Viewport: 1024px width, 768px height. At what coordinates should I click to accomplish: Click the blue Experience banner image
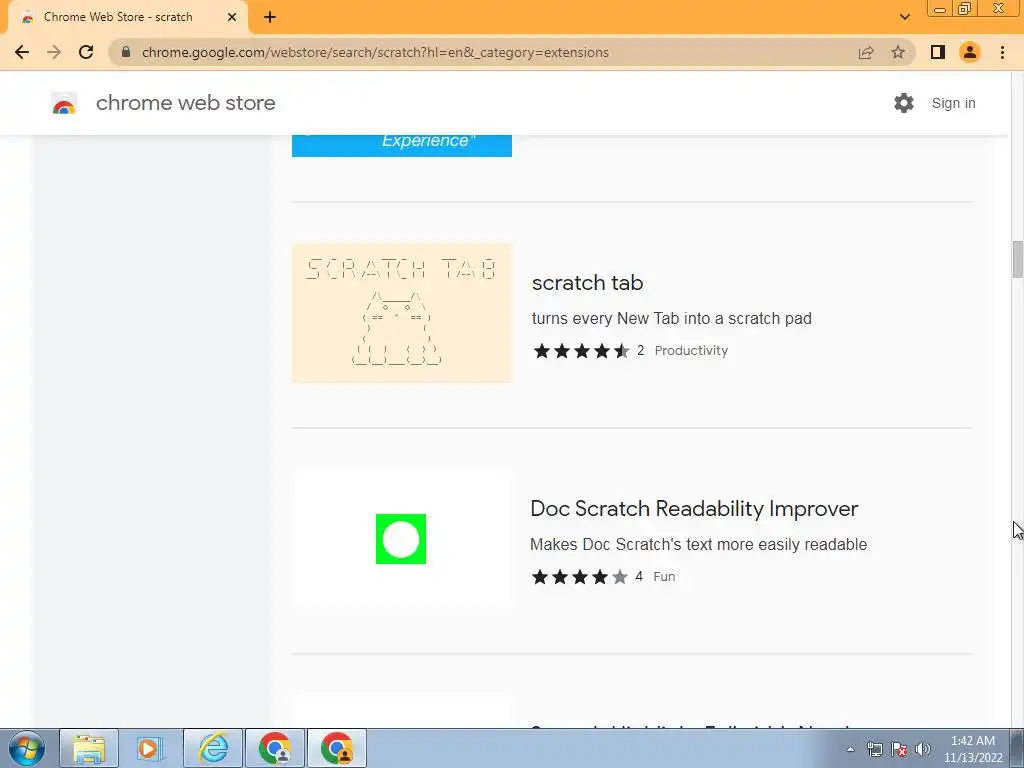click(402, 145)
